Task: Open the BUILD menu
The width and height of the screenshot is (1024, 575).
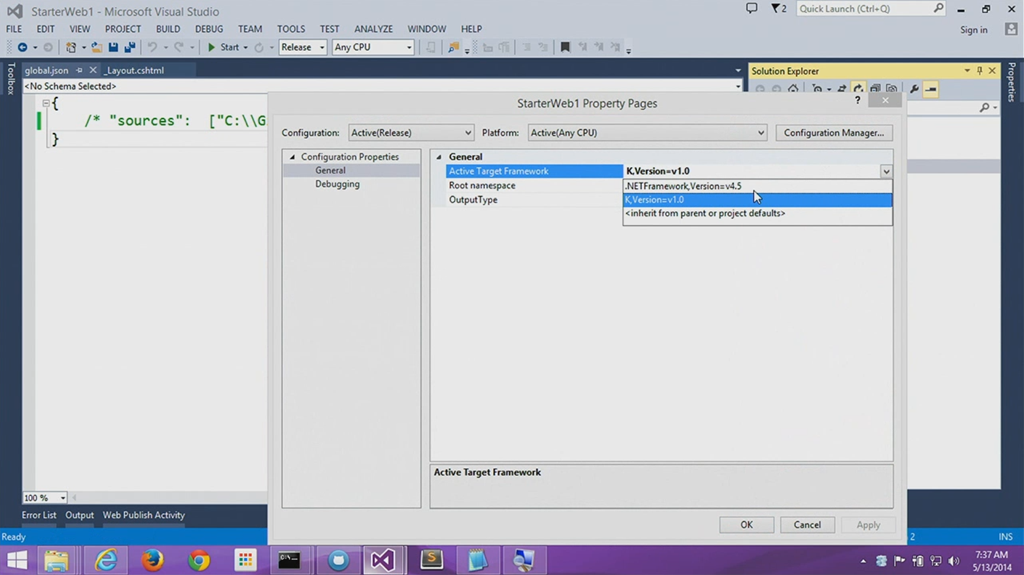Action: click(x=168, y=29)
